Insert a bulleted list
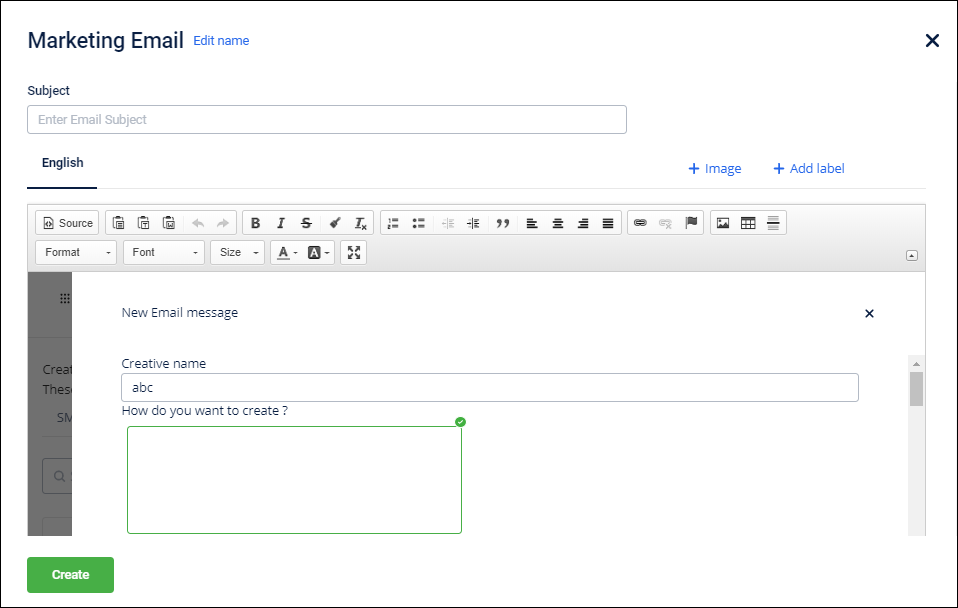Image resolution: width=958 pixels, height=608 pixels. pyautogui.click(x=419, y=223)
